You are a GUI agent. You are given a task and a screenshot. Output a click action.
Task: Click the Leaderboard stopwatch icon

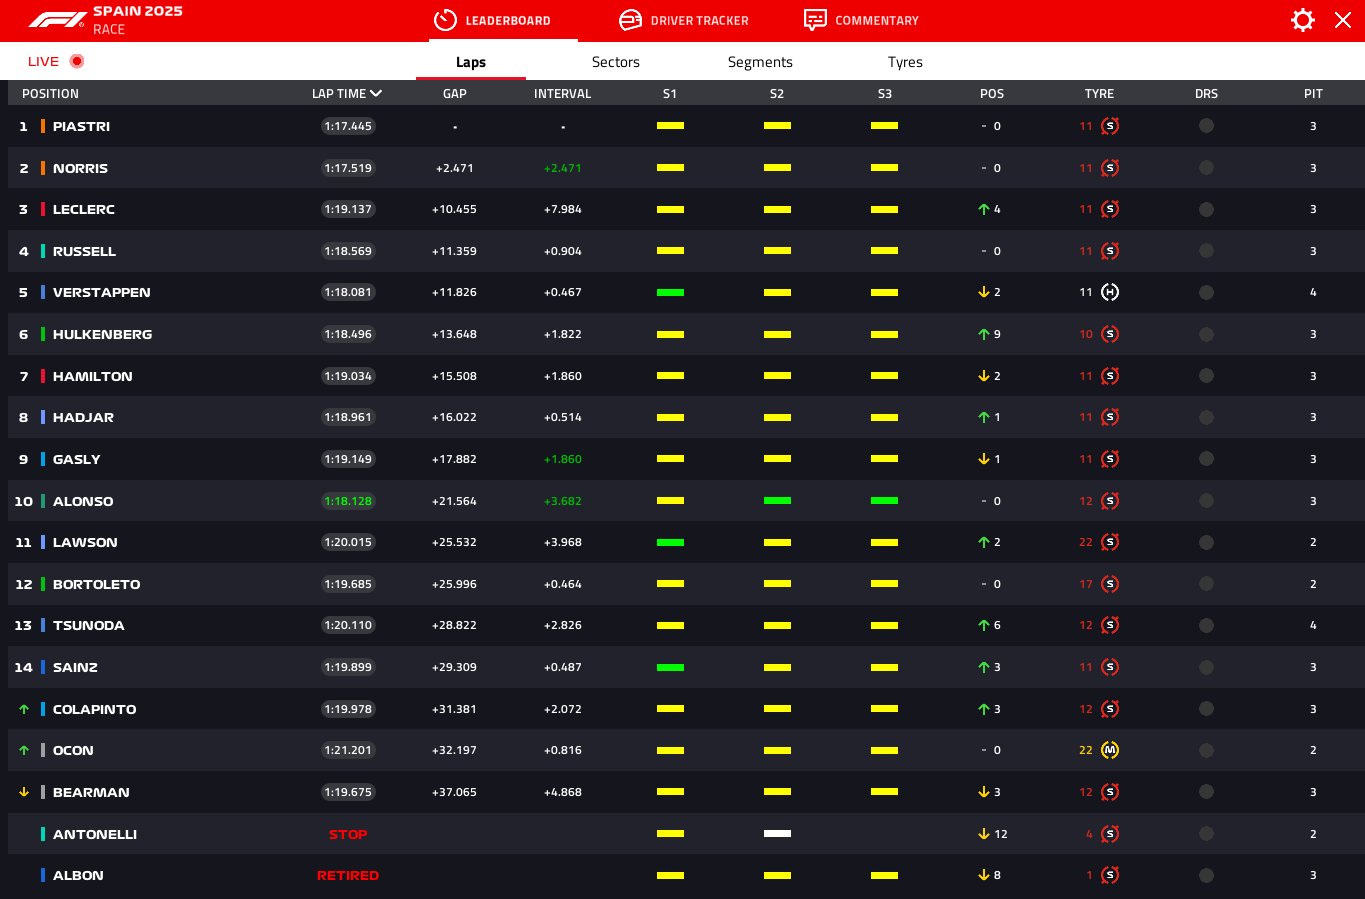pyautogui.click(x=445, y=20)
